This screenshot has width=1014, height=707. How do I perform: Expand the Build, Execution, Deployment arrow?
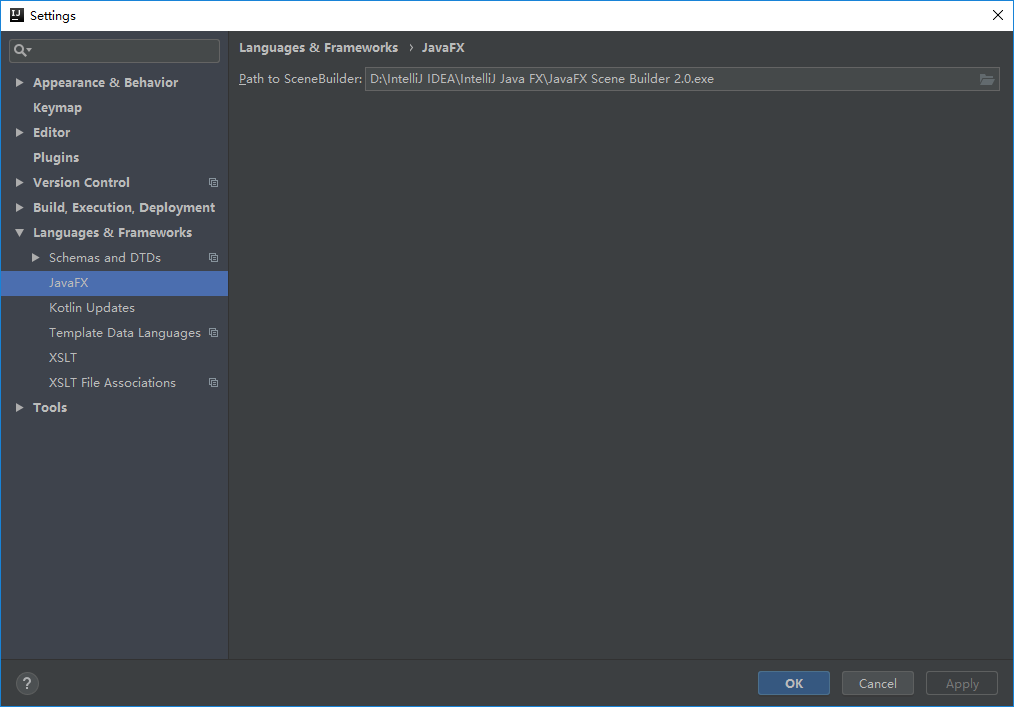tap(19, 208)
